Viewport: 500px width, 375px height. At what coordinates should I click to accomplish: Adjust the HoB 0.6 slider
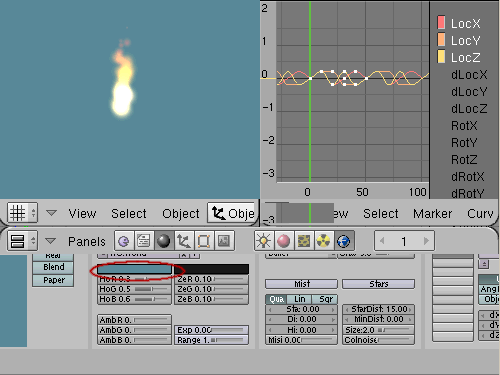(134, 299)
